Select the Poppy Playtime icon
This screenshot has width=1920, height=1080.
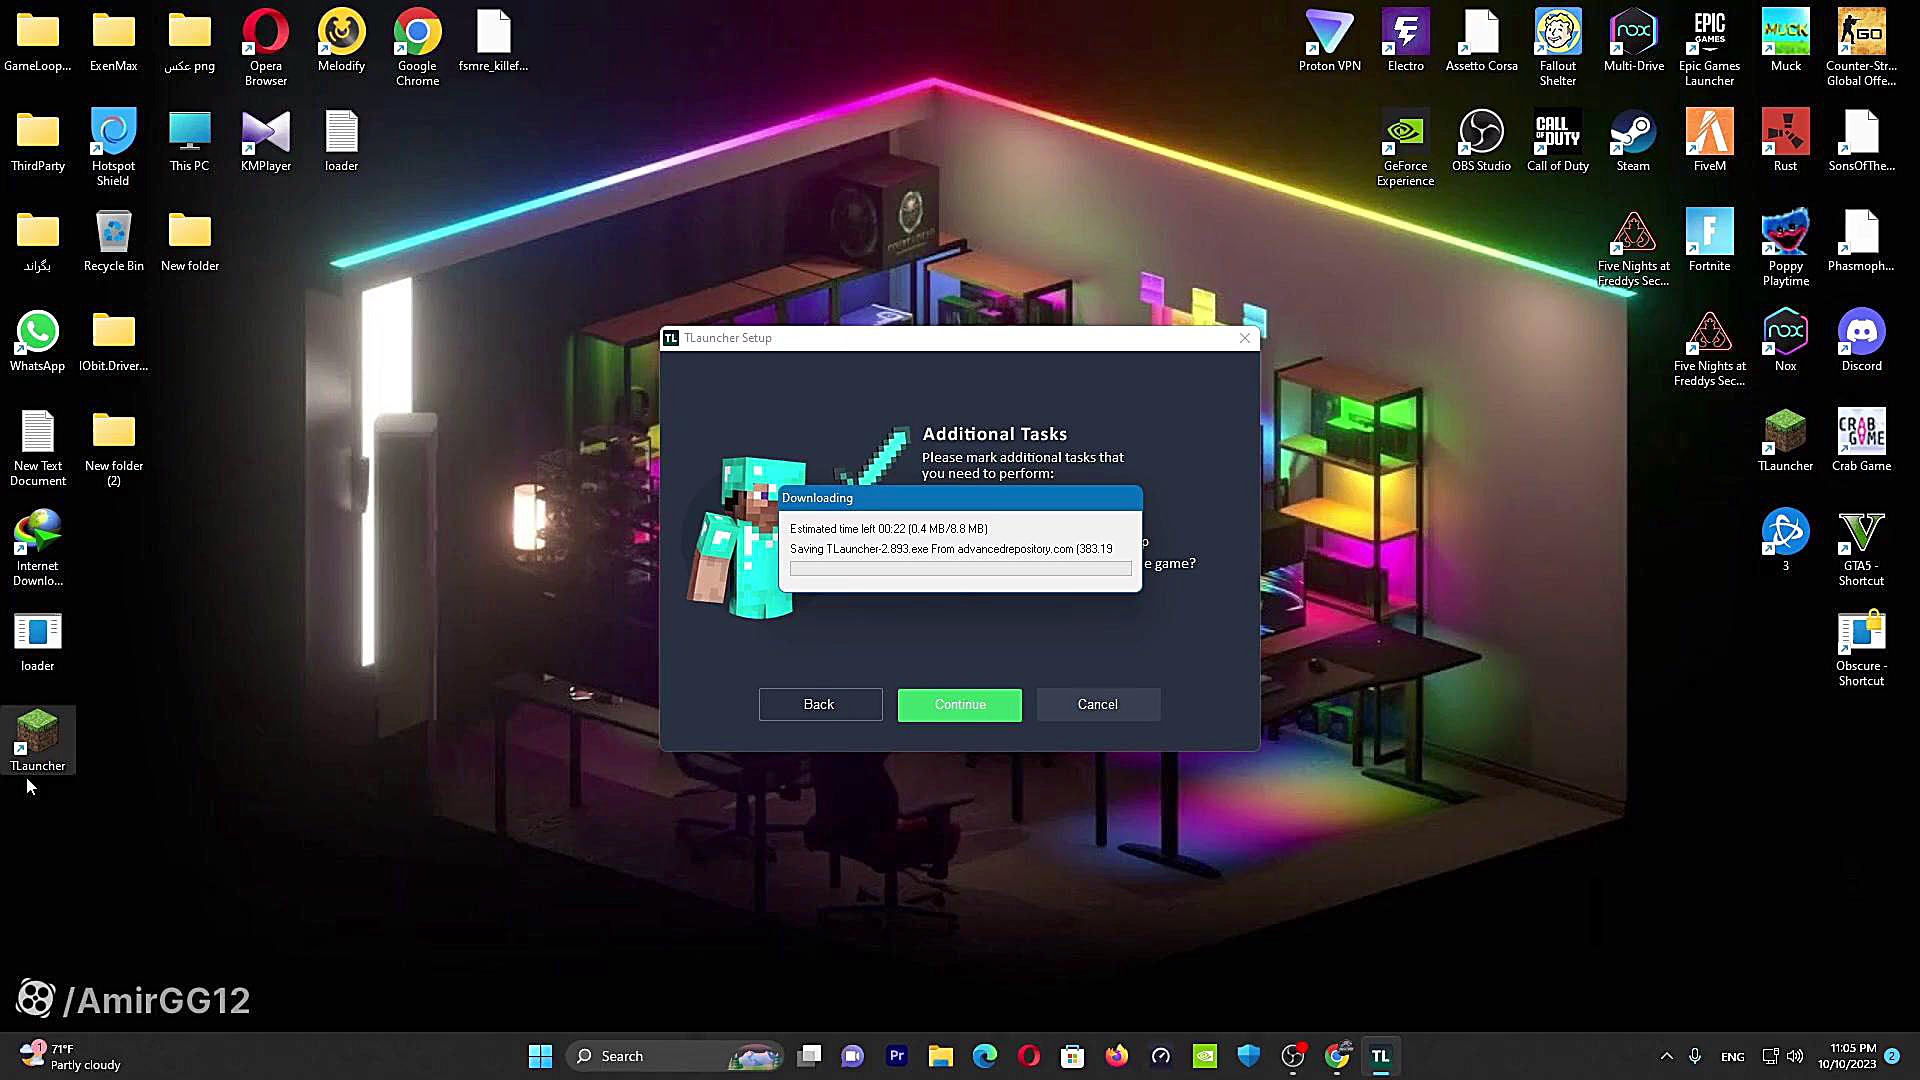[1785, 247]
